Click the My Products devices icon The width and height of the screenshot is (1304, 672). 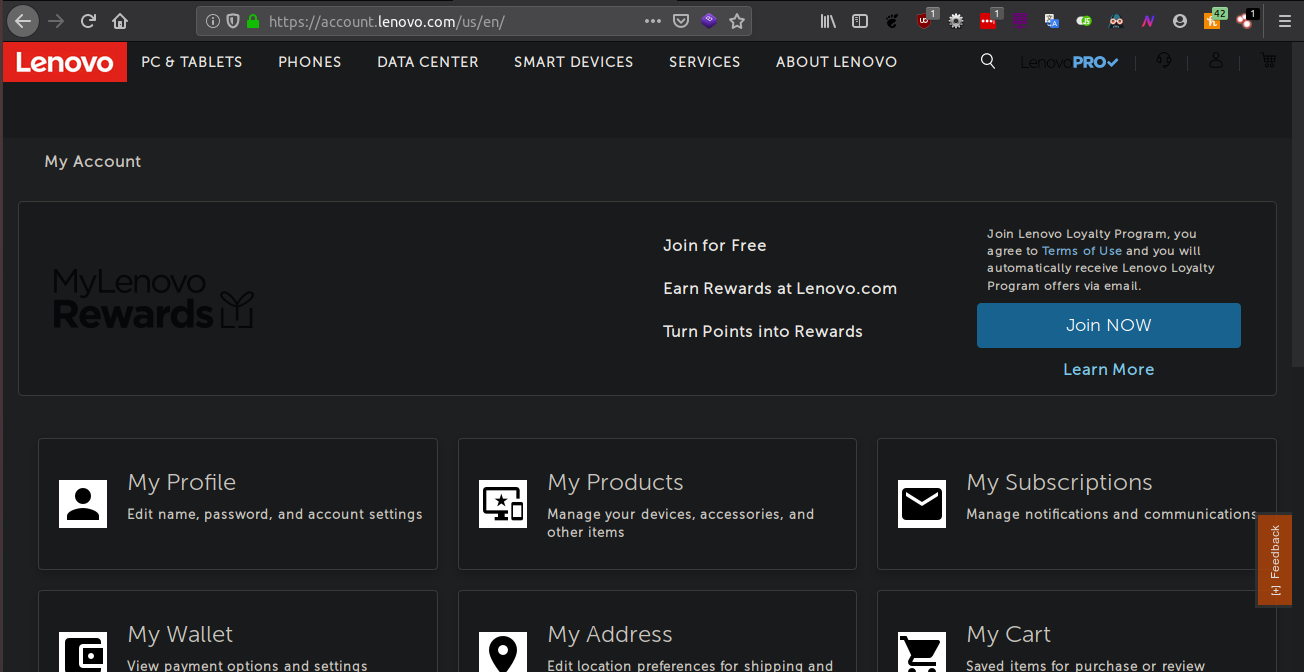point(503,504)
